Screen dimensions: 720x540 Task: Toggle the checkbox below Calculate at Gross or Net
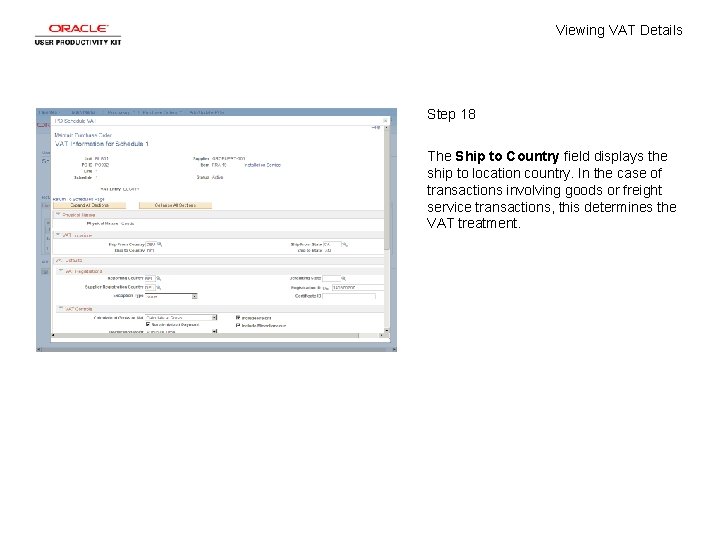(148, 324)
